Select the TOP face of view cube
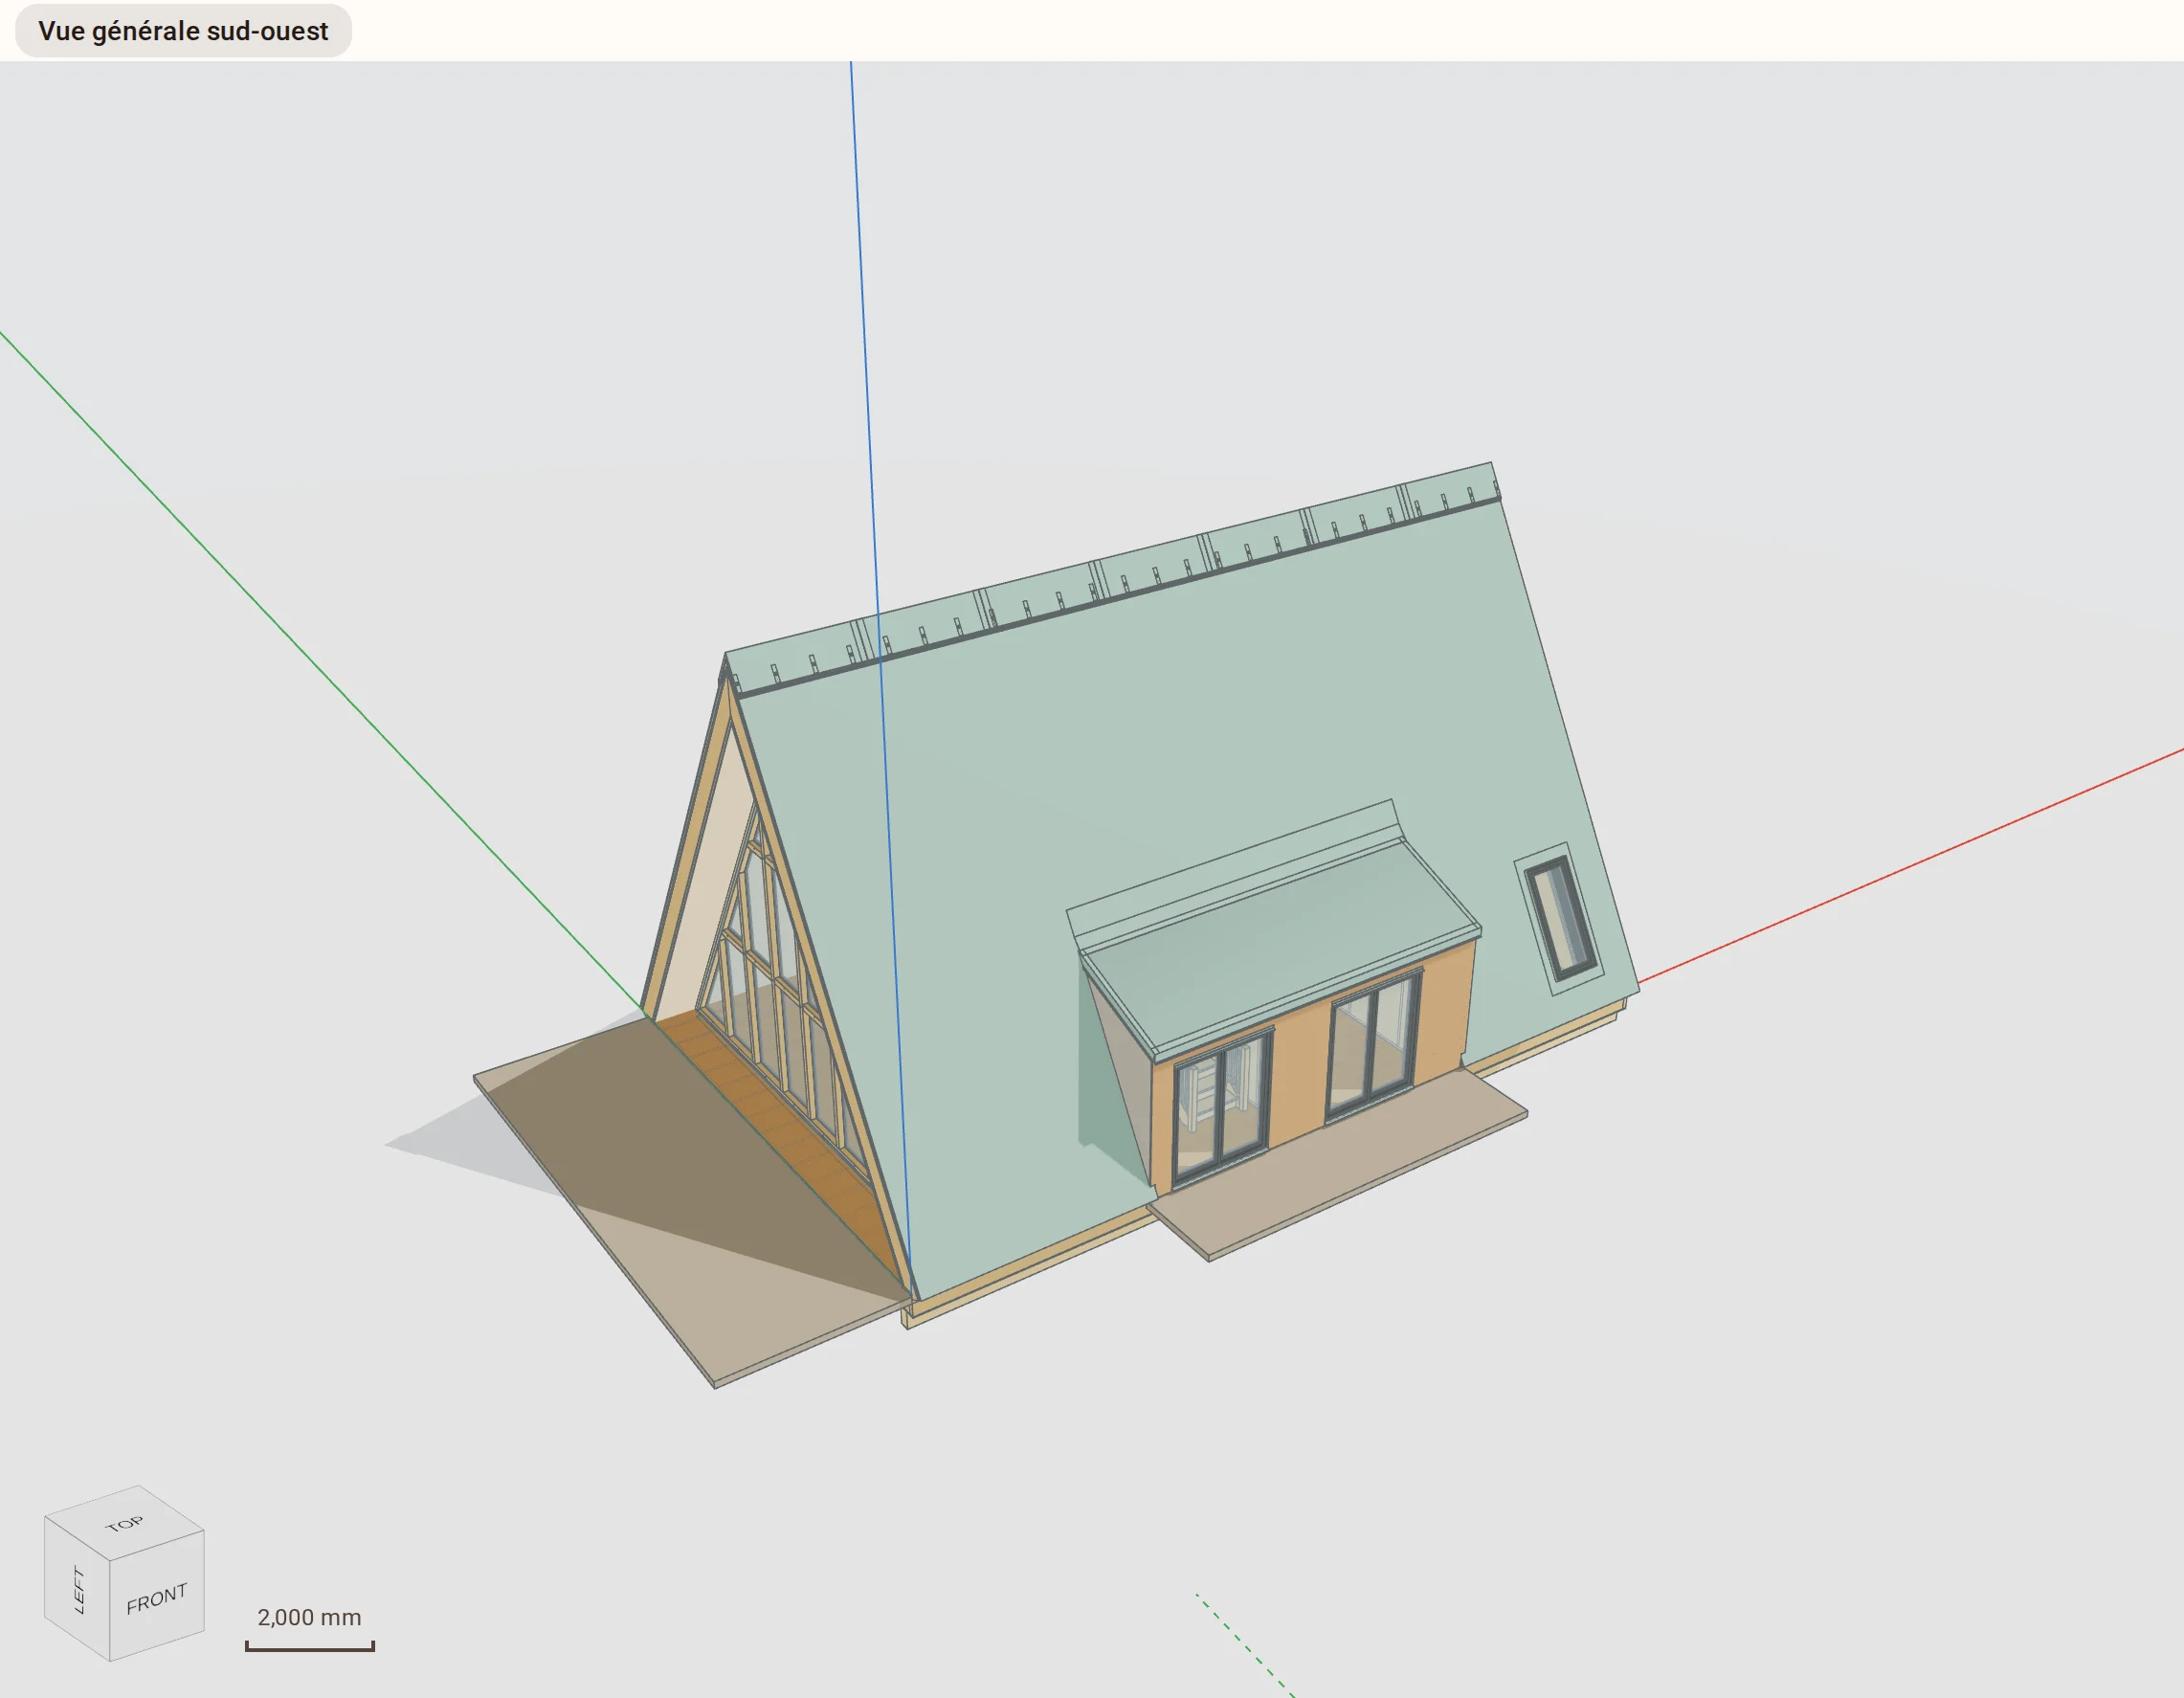Image resolution: width=2184 pixels, height=1698 pixels. [125, 1523]
